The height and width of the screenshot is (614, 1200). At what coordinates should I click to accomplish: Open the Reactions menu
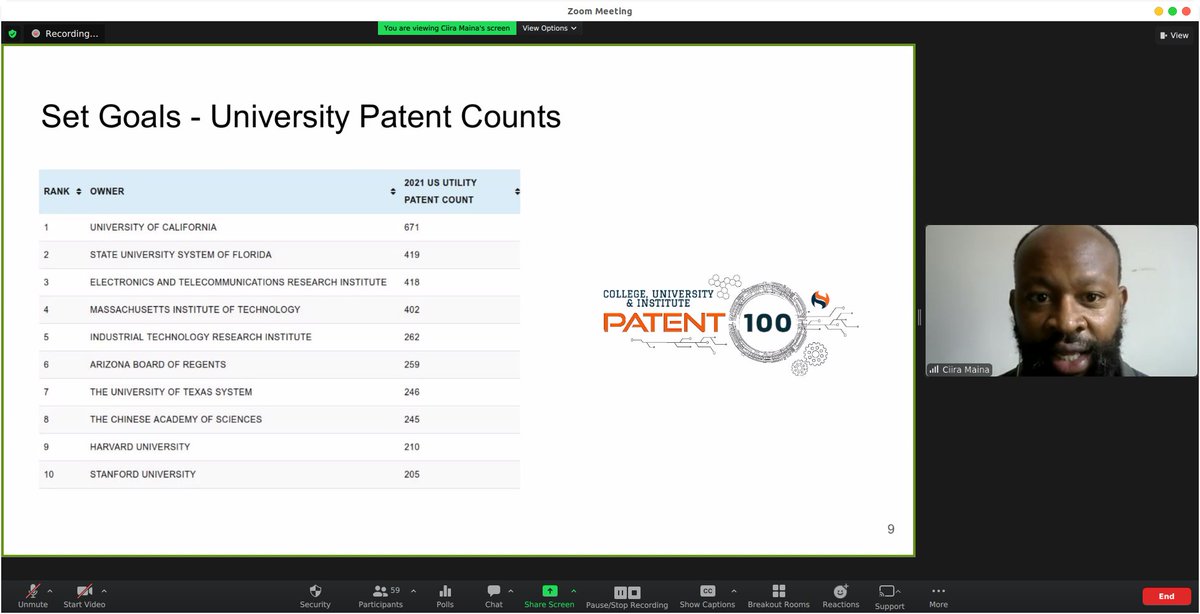840,596
